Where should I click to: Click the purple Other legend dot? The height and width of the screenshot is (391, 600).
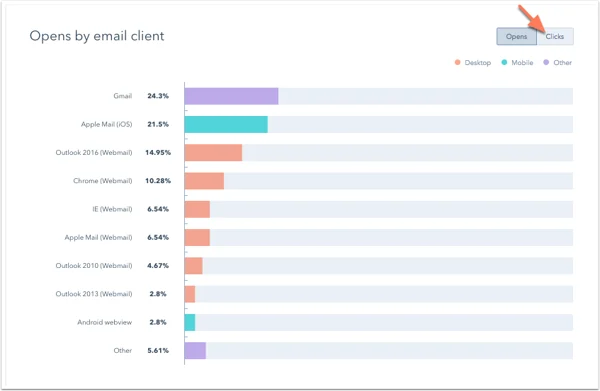[546, 62]
